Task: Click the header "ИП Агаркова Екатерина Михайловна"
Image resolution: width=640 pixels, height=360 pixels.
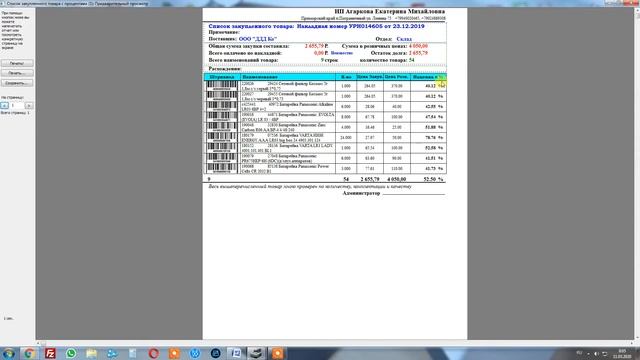Action: 389,11
